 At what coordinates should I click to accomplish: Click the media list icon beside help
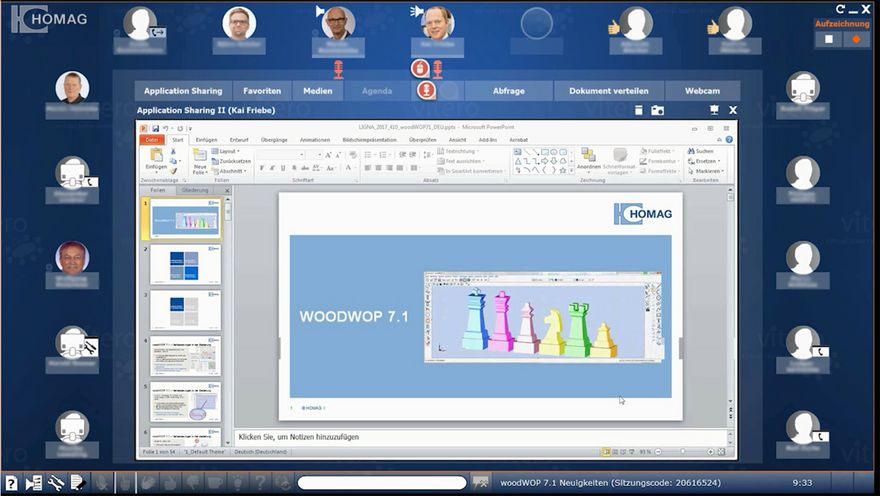[x=33, y=483]
